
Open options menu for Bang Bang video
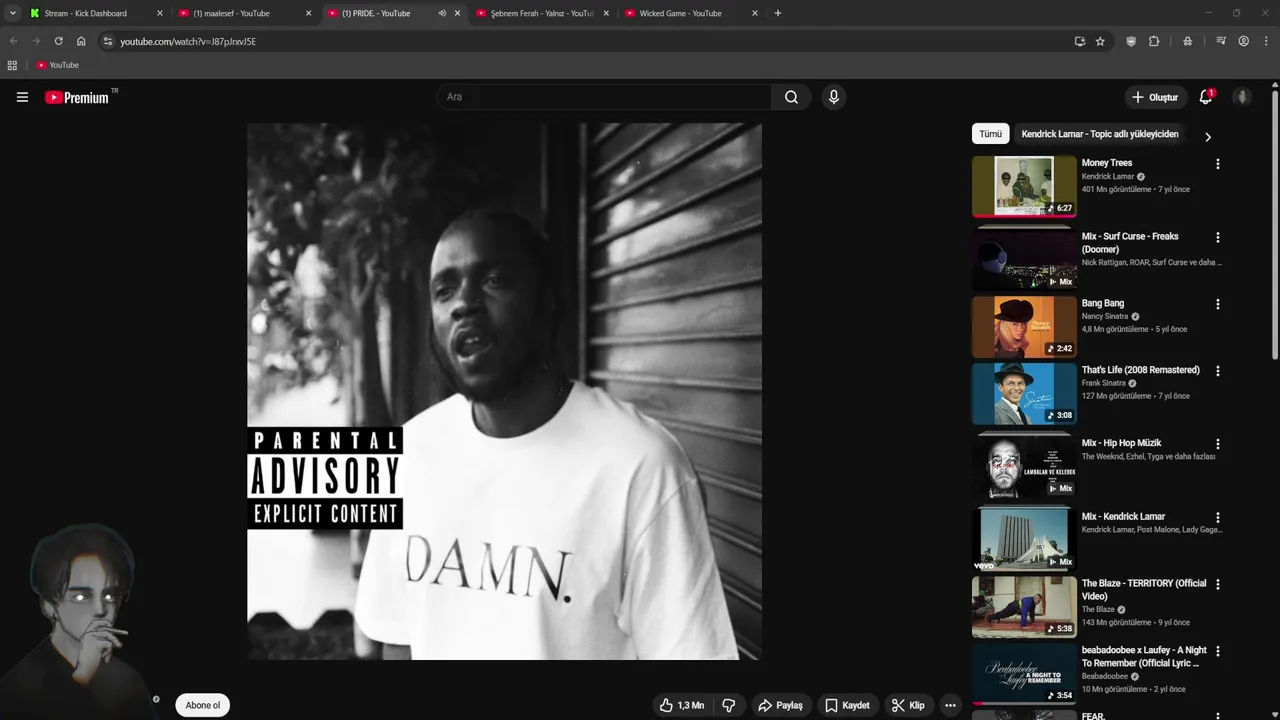point(1217,304)
